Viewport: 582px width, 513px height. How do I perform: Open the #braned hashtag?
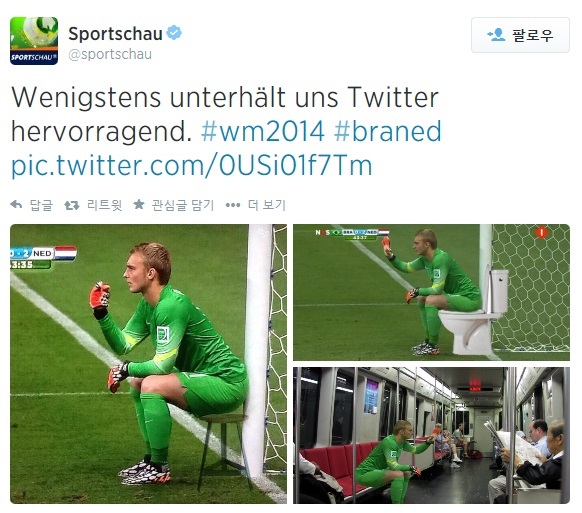click(x=388, y=131)
